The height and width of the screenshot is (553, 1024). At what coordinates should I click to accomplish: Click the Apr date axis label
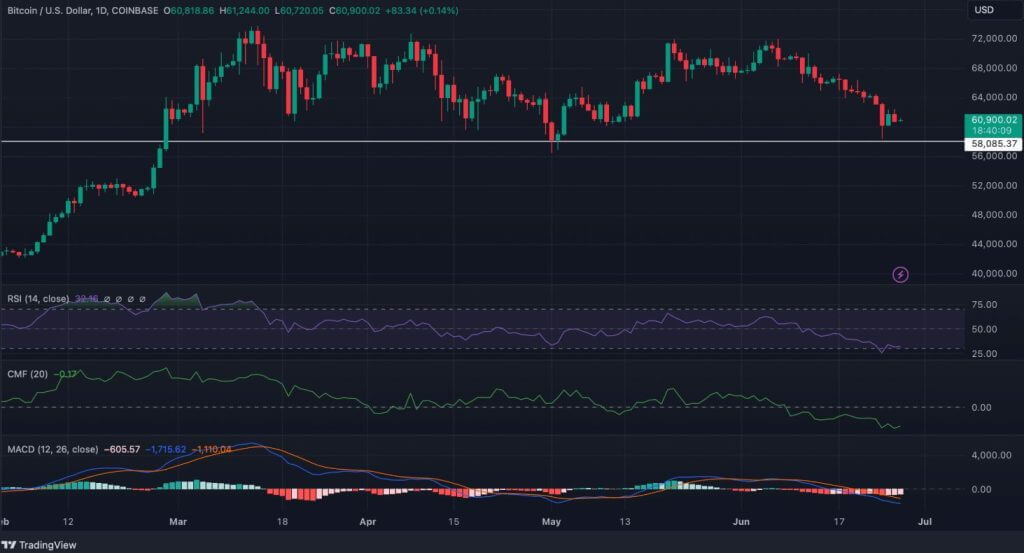[x=368, y=522]
